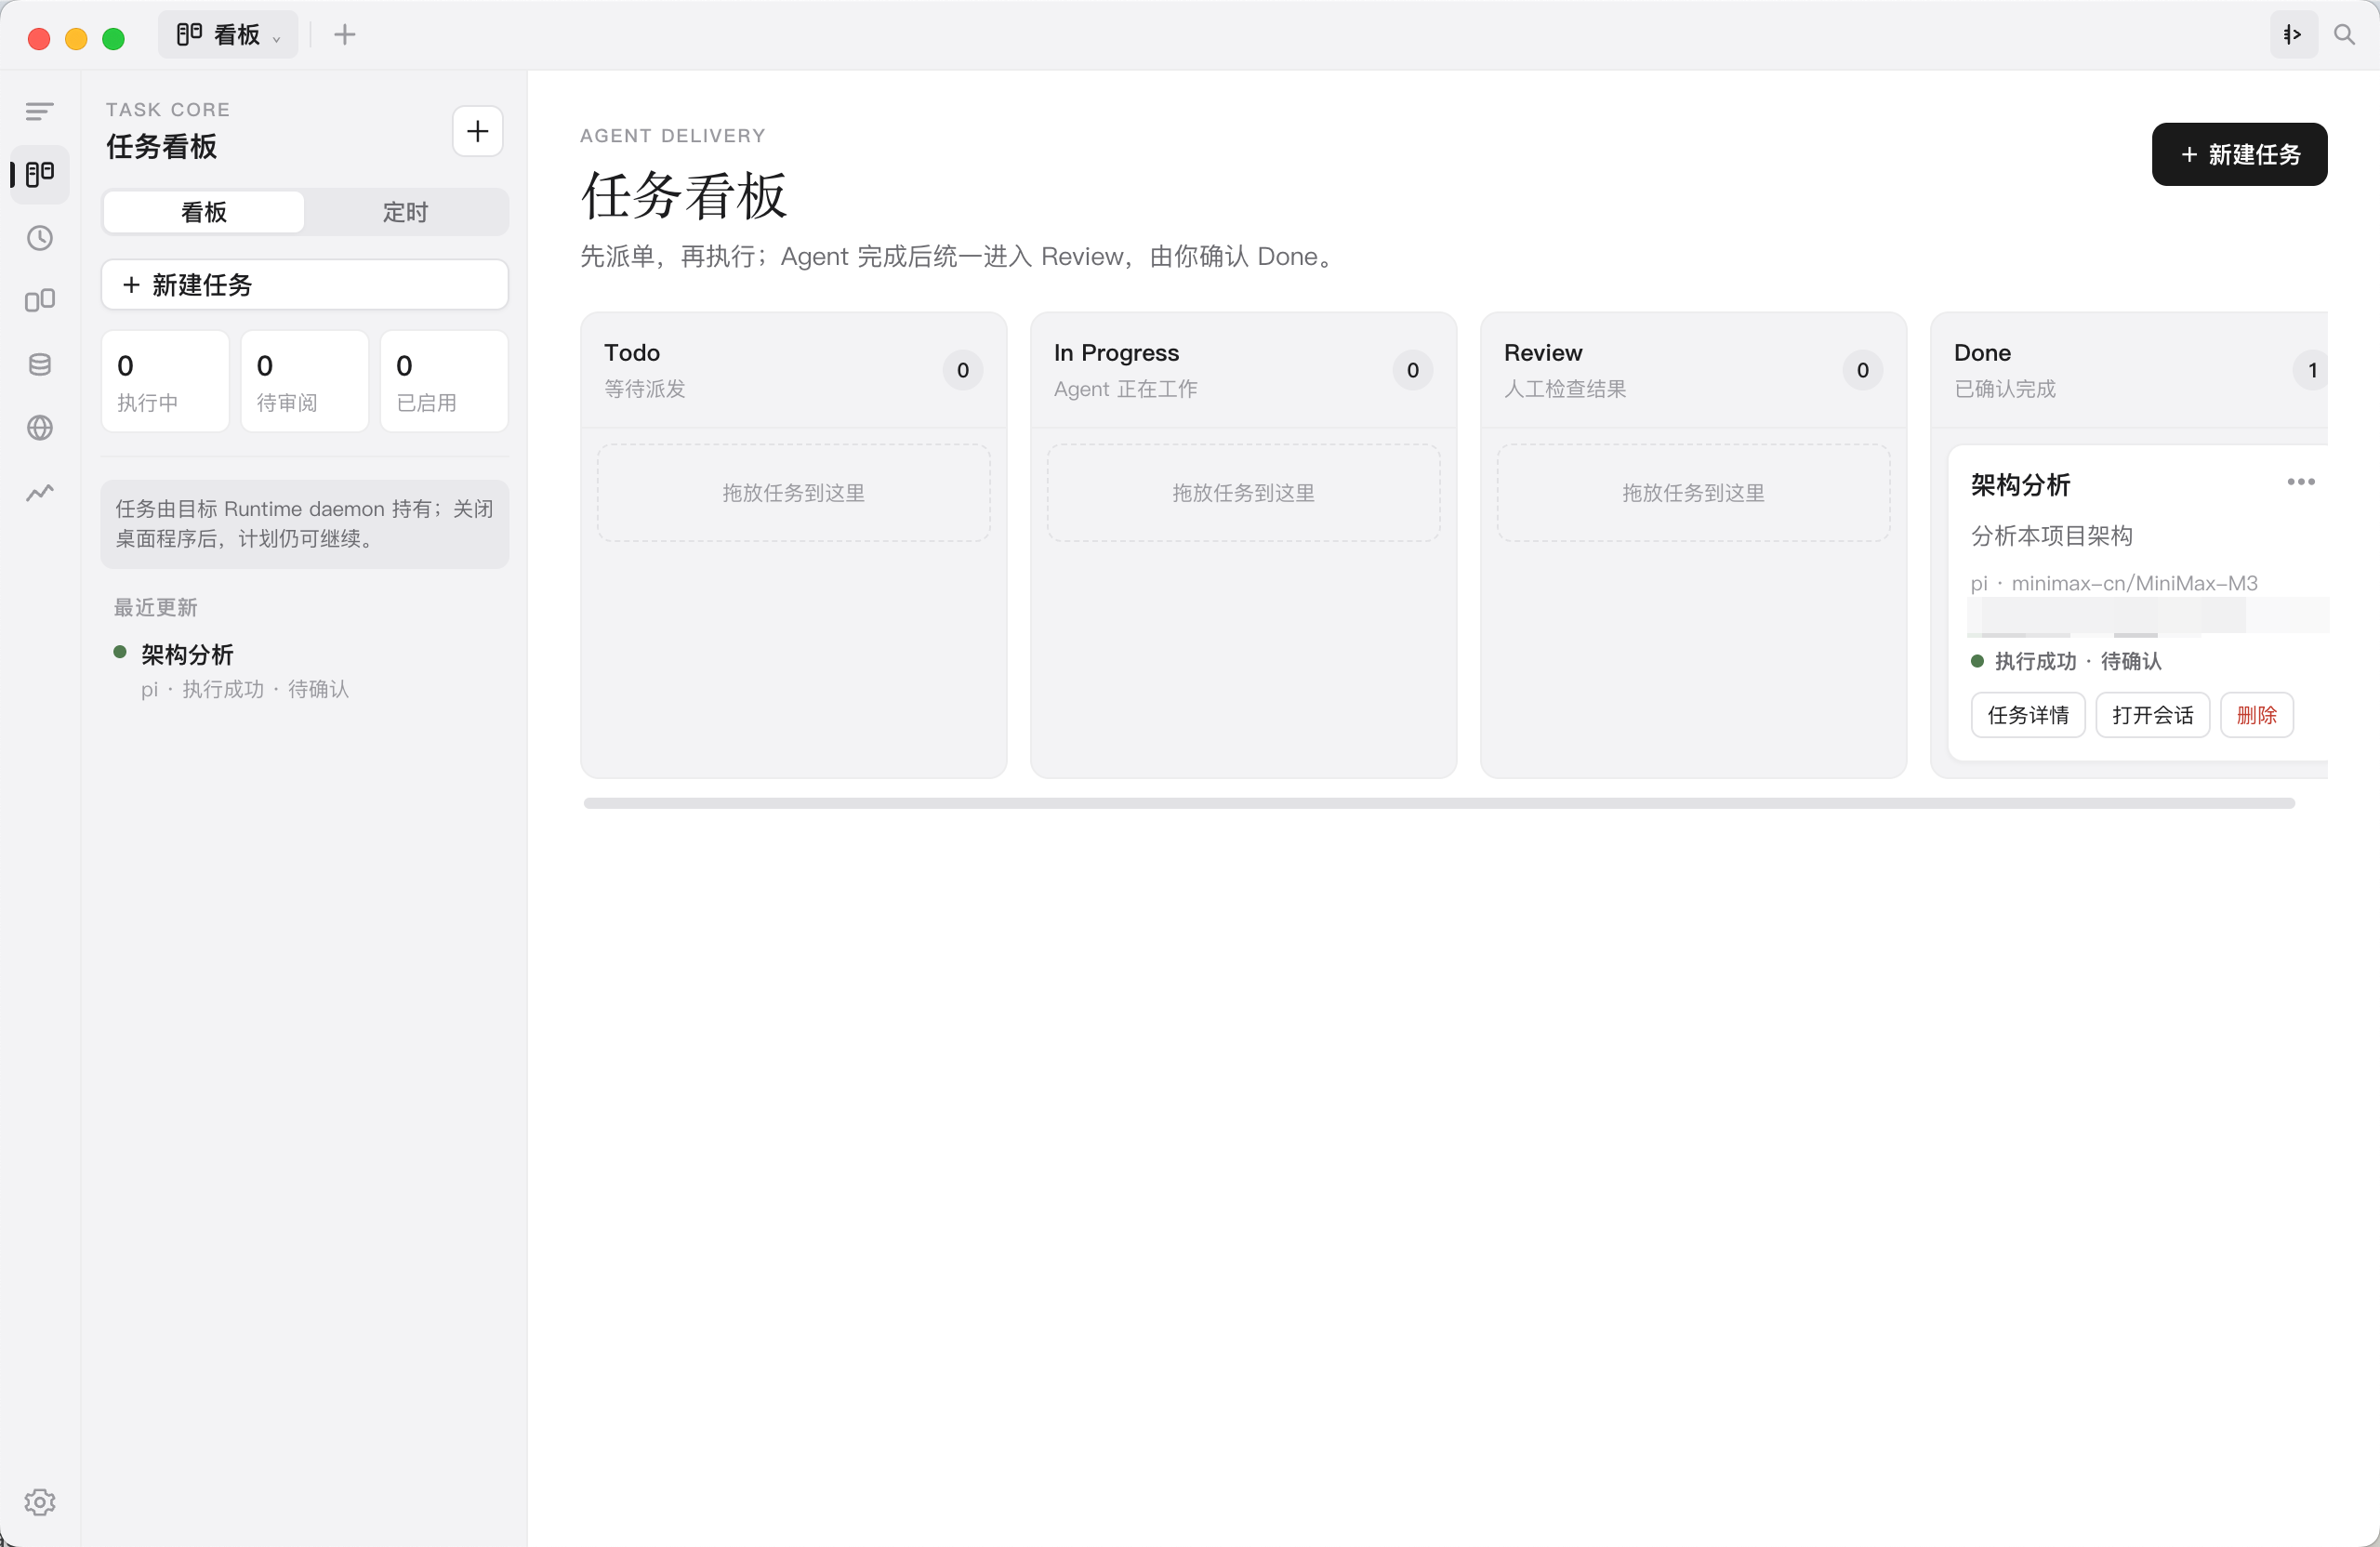The height and width of the screenshot is (1547, 2380).
Task: Open three-dot menu on 架构分析 card
Action: coord(2300,482)
